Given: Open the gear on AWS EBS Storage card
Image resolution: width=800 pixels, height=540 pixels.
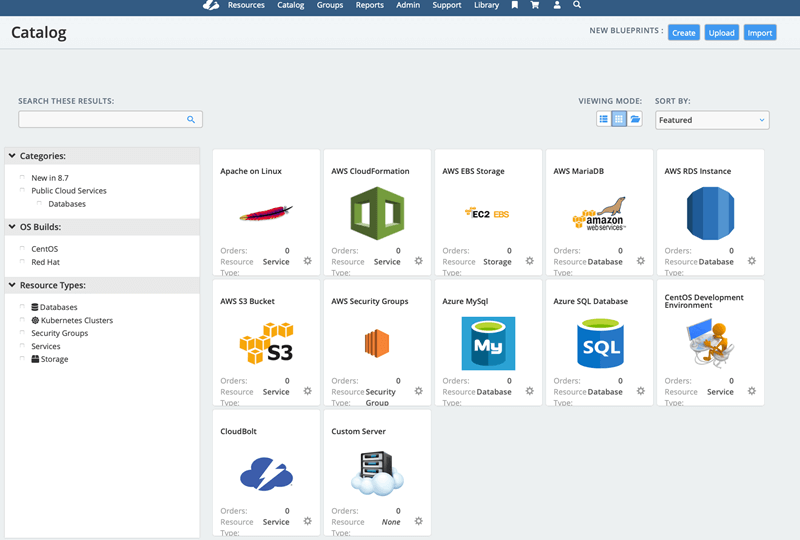Looking at the screenshot, I should click(x=530, y=261).
